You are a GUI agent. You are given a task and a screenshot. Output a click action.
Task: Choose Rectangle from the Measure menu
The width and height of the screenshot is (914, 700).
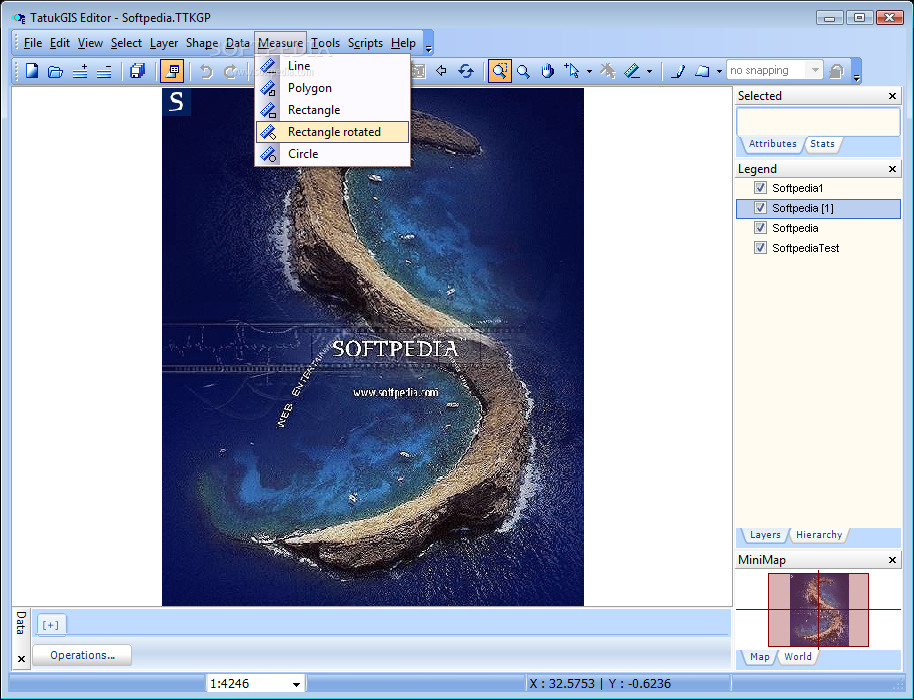point(332,110)
